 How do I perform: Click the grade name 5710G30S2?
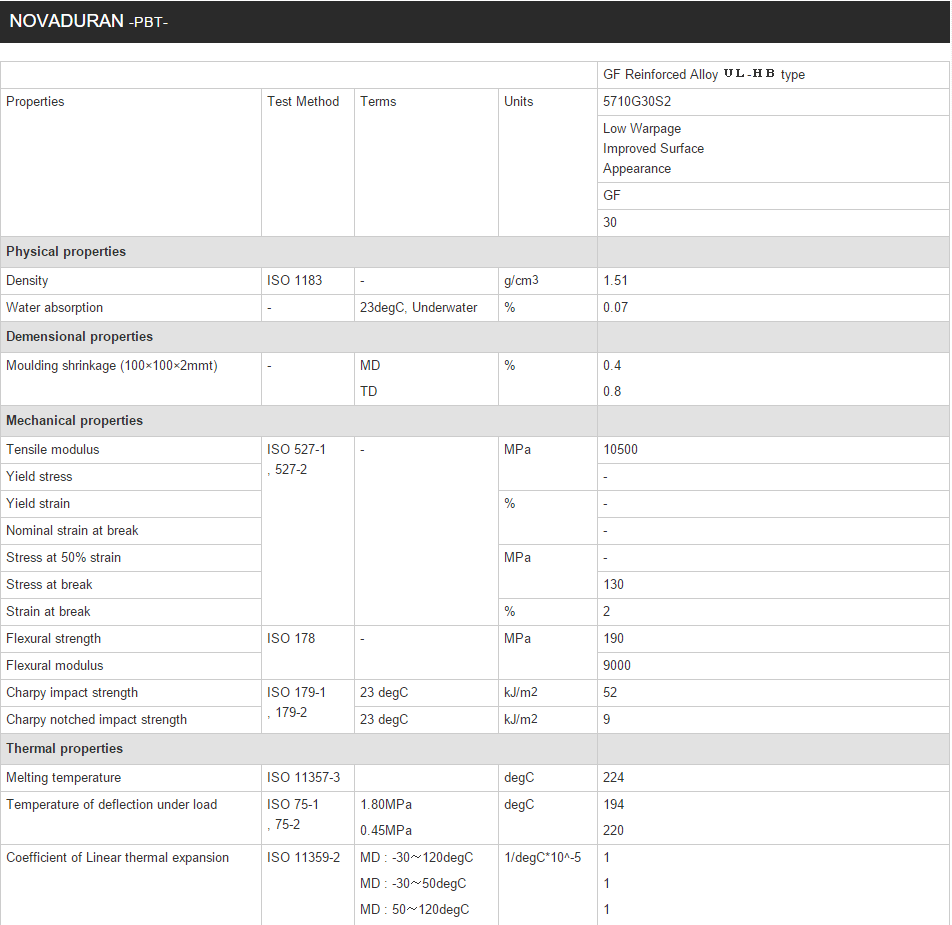[637, 101]
